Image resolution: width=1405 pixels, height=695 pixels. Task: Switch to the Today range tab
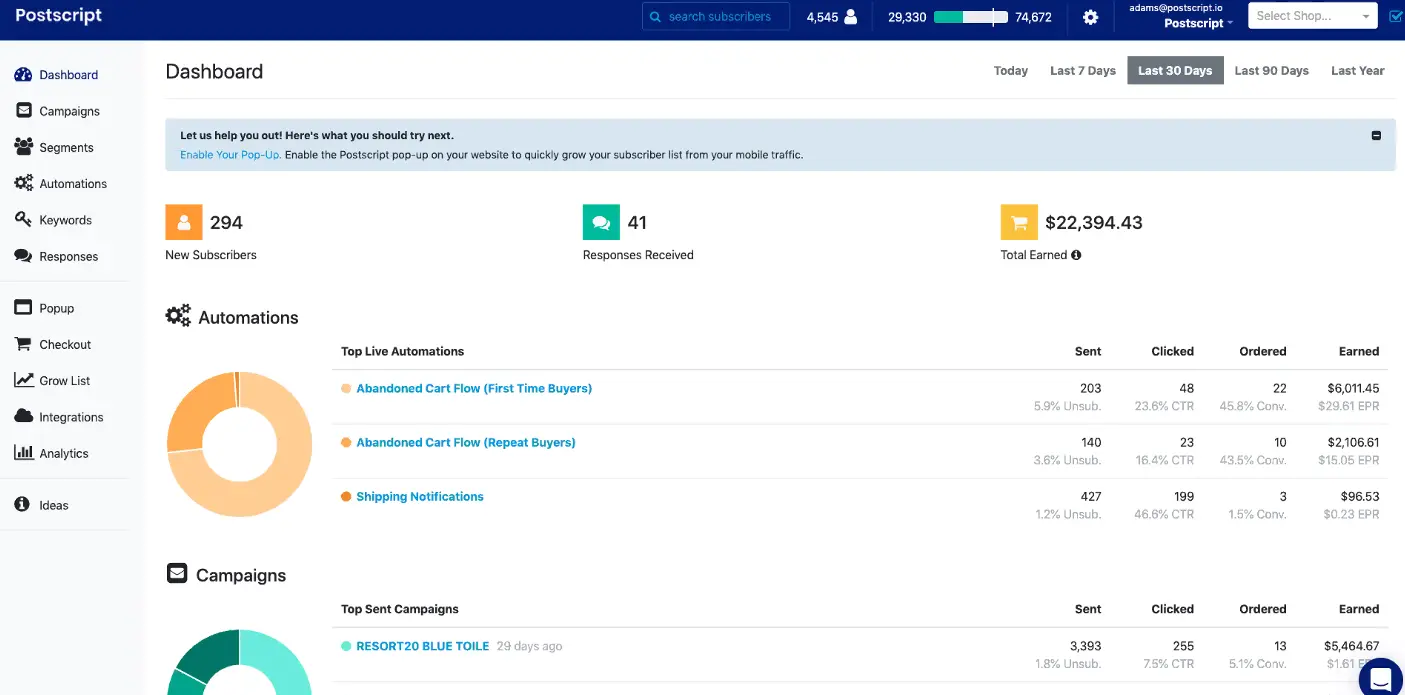click(x=1011, y=71)
